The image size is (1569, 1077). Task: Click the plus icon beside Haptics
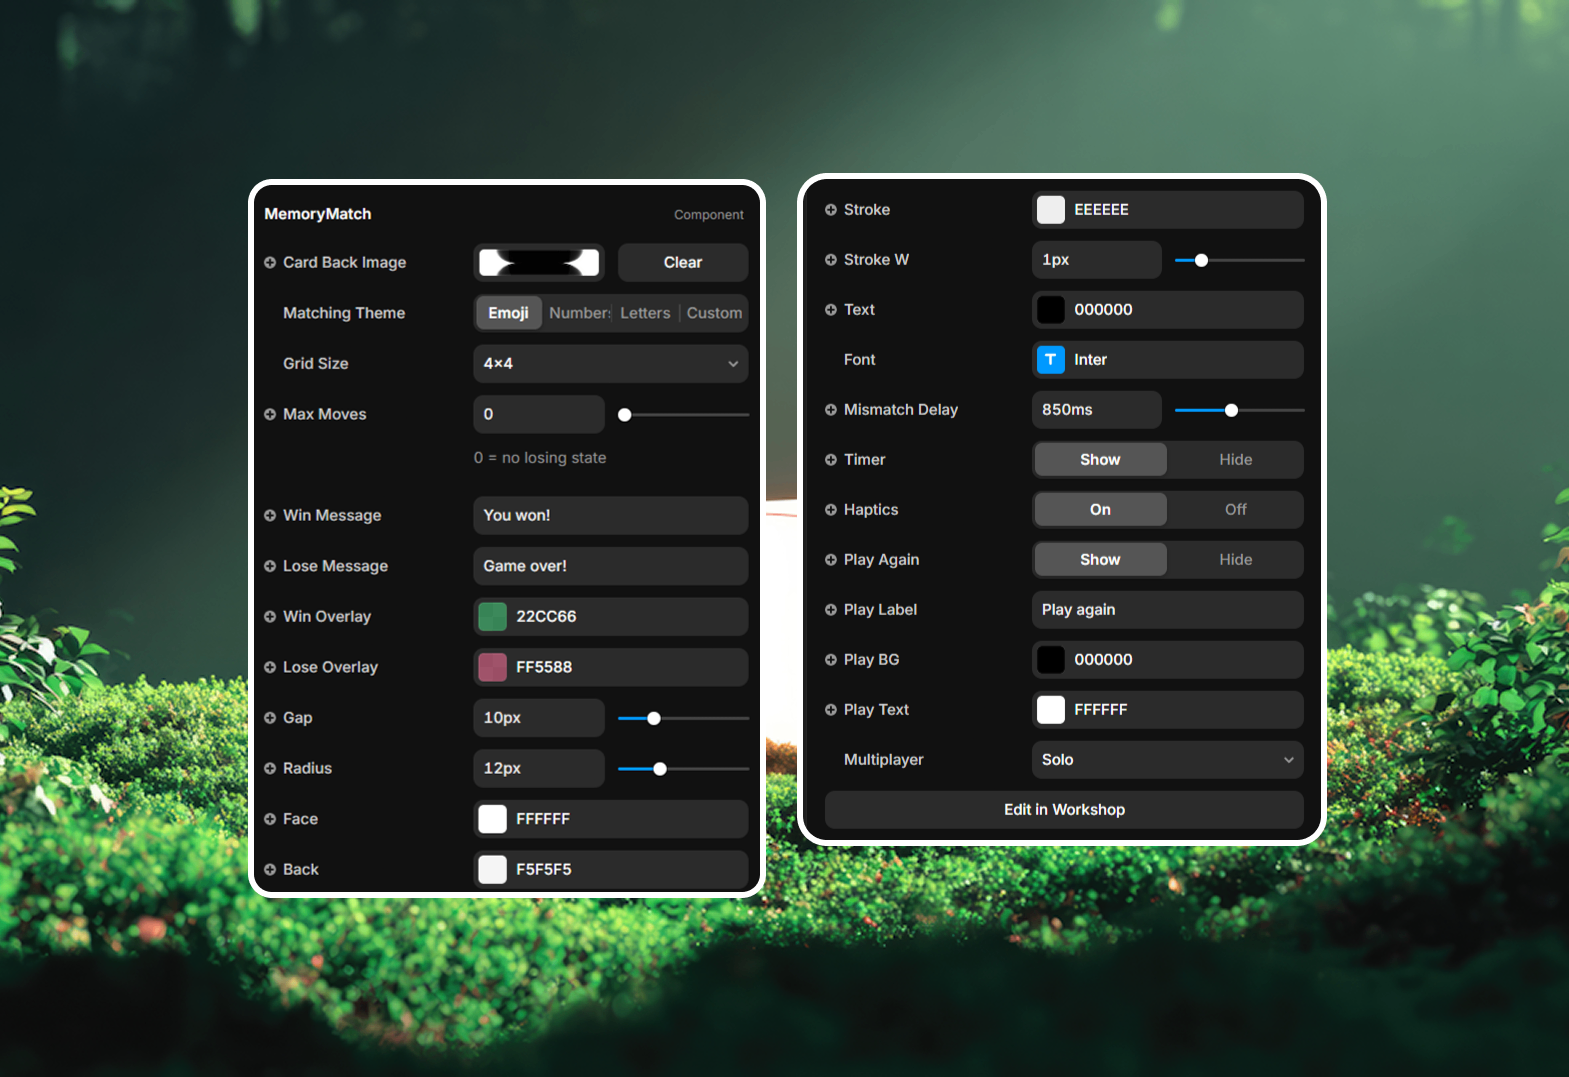(831, 510)
